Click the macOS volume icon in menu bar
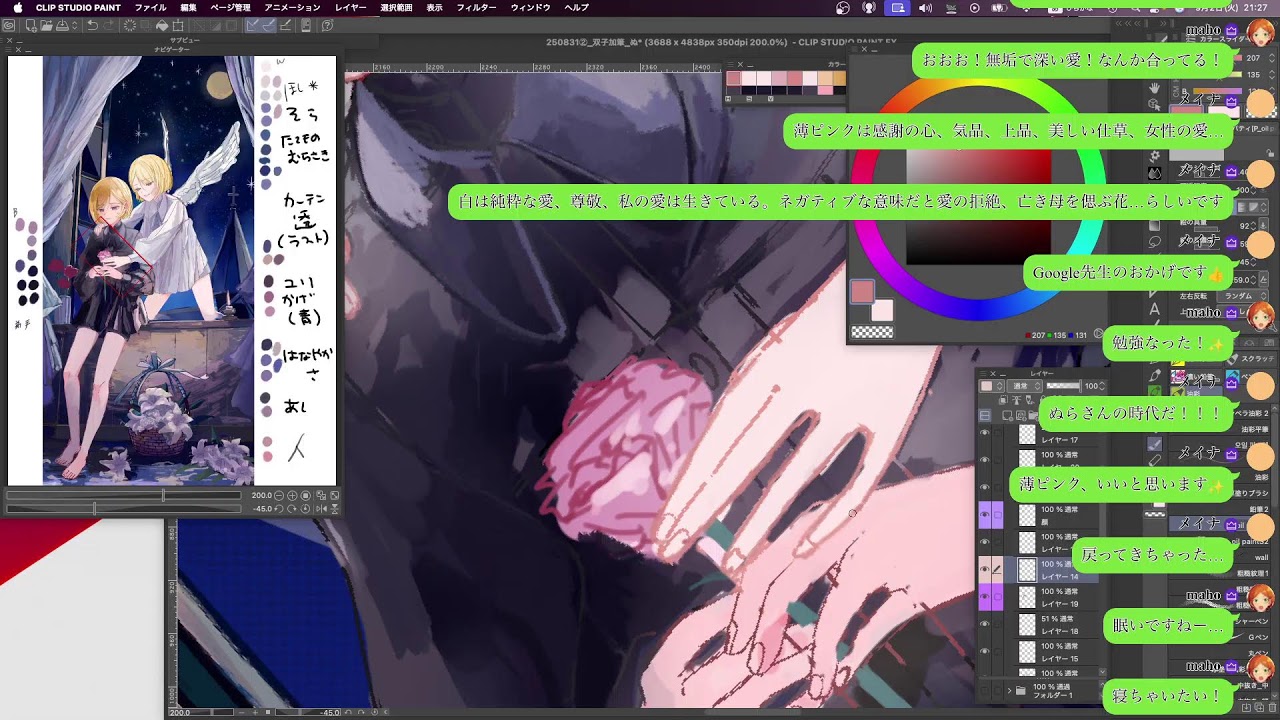The image size is (1280, 720). (x=925, y=7)
